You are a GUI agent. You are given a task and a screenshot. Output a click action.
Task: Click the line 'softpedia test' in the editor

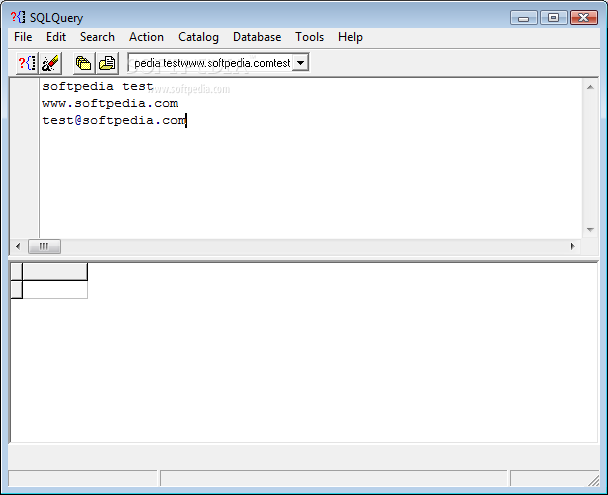coord(98,86)
